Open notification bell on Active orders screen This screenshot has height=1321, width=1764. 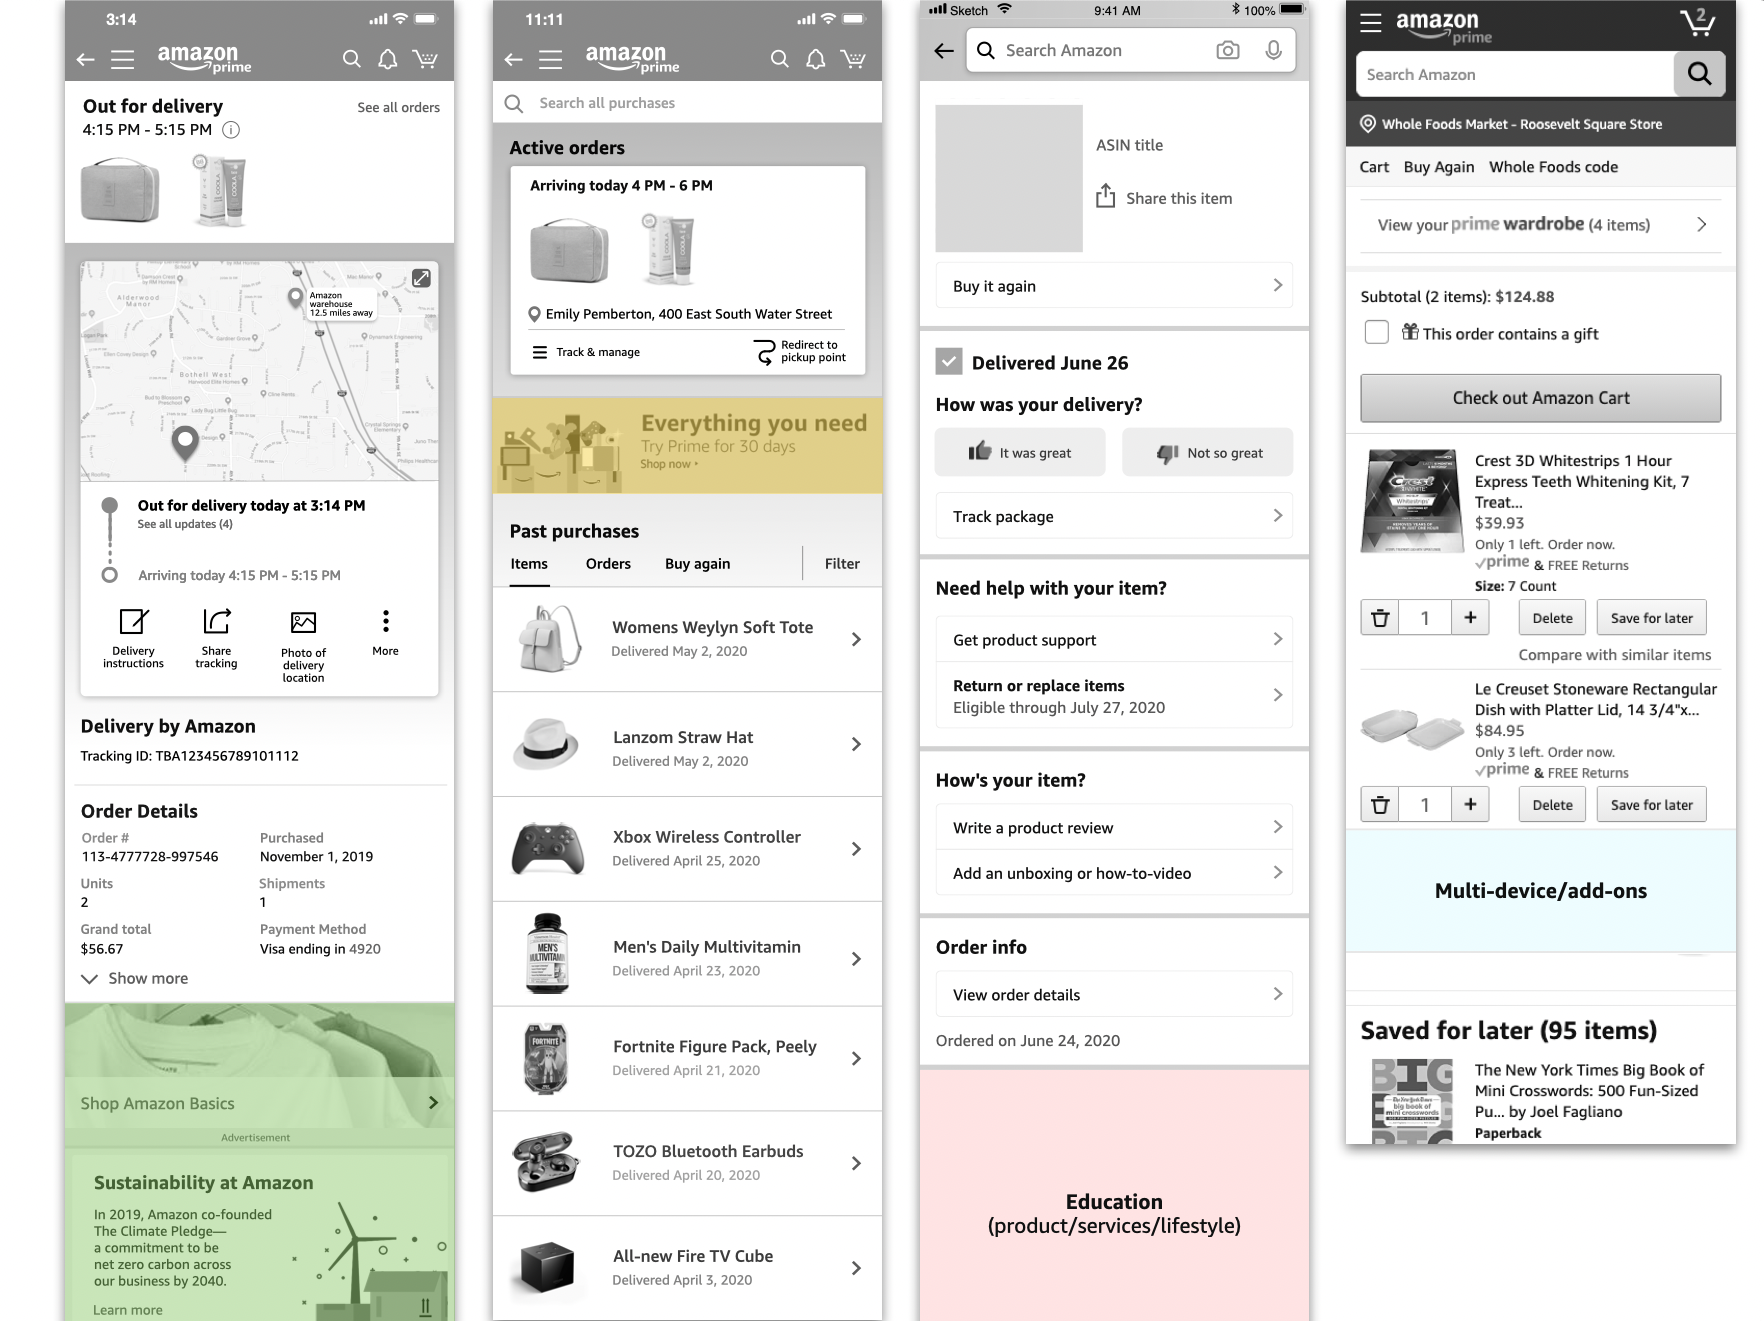point(816,59)
